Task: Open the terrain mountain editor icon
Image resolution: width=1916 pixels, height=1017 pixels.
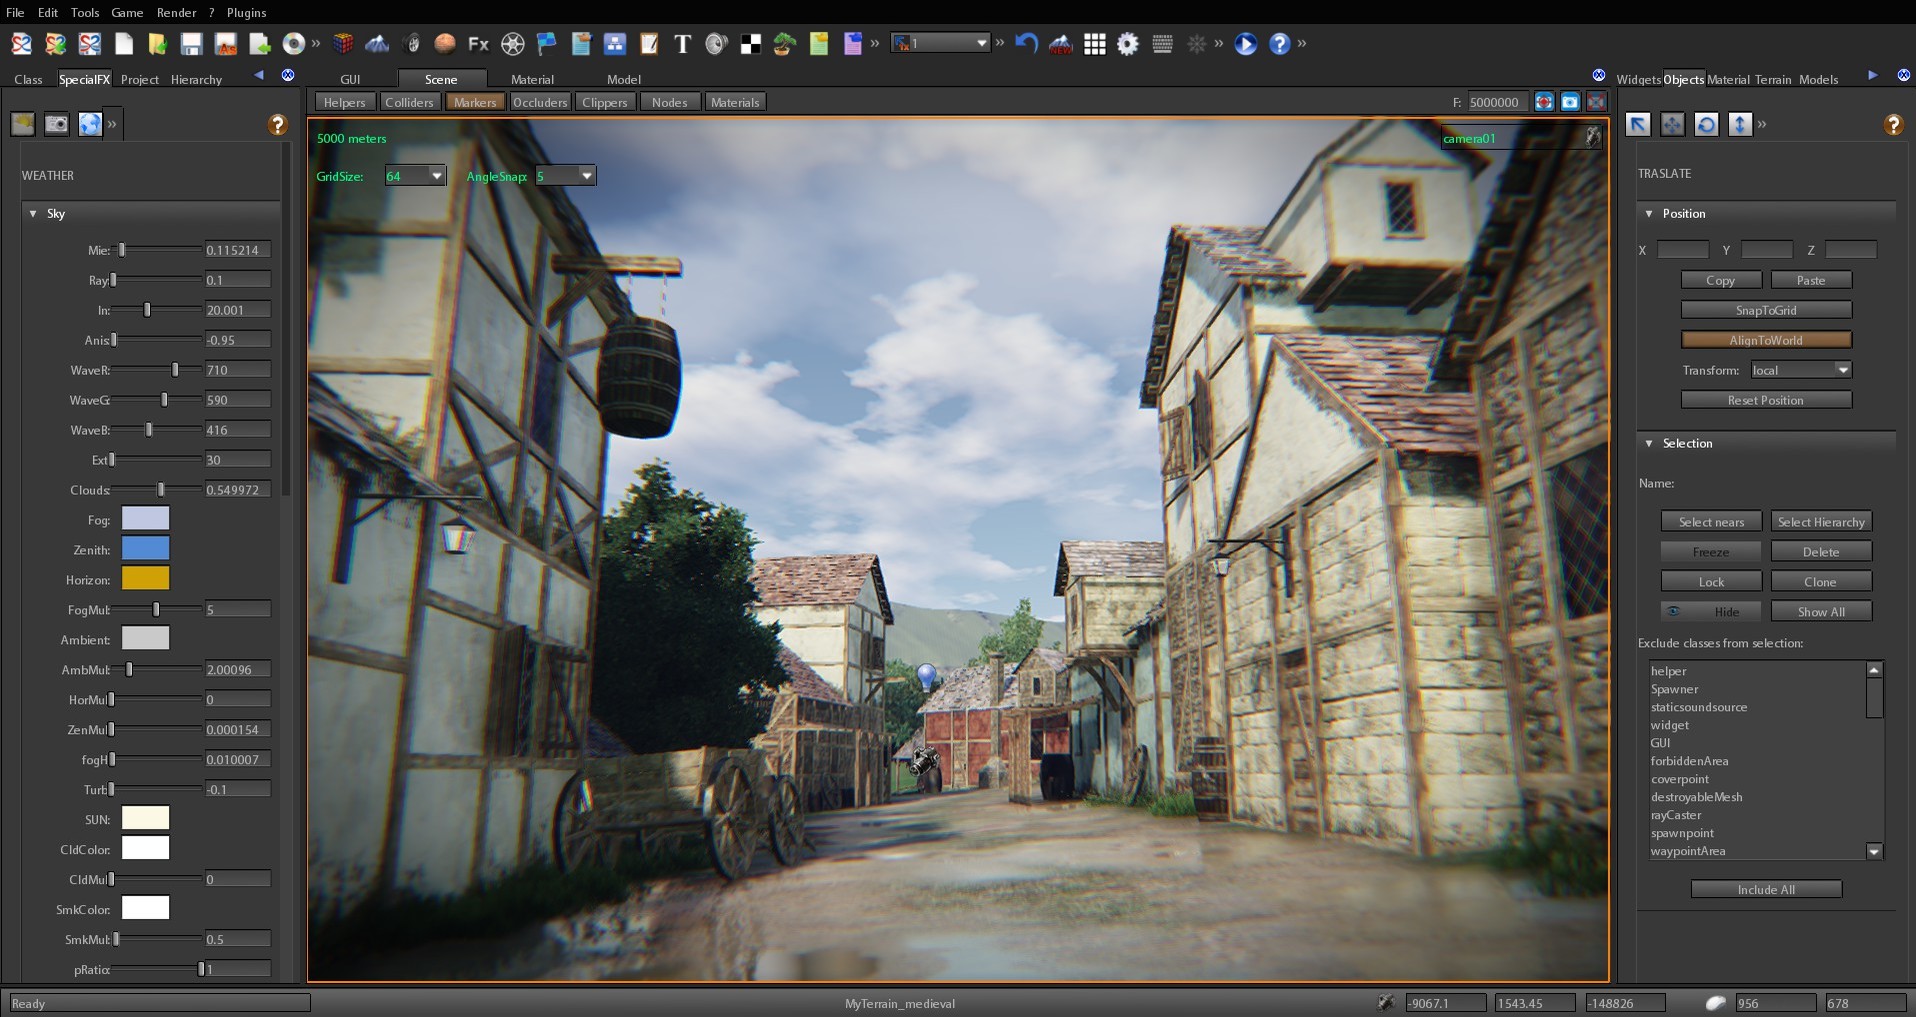Action: point(377,44)
